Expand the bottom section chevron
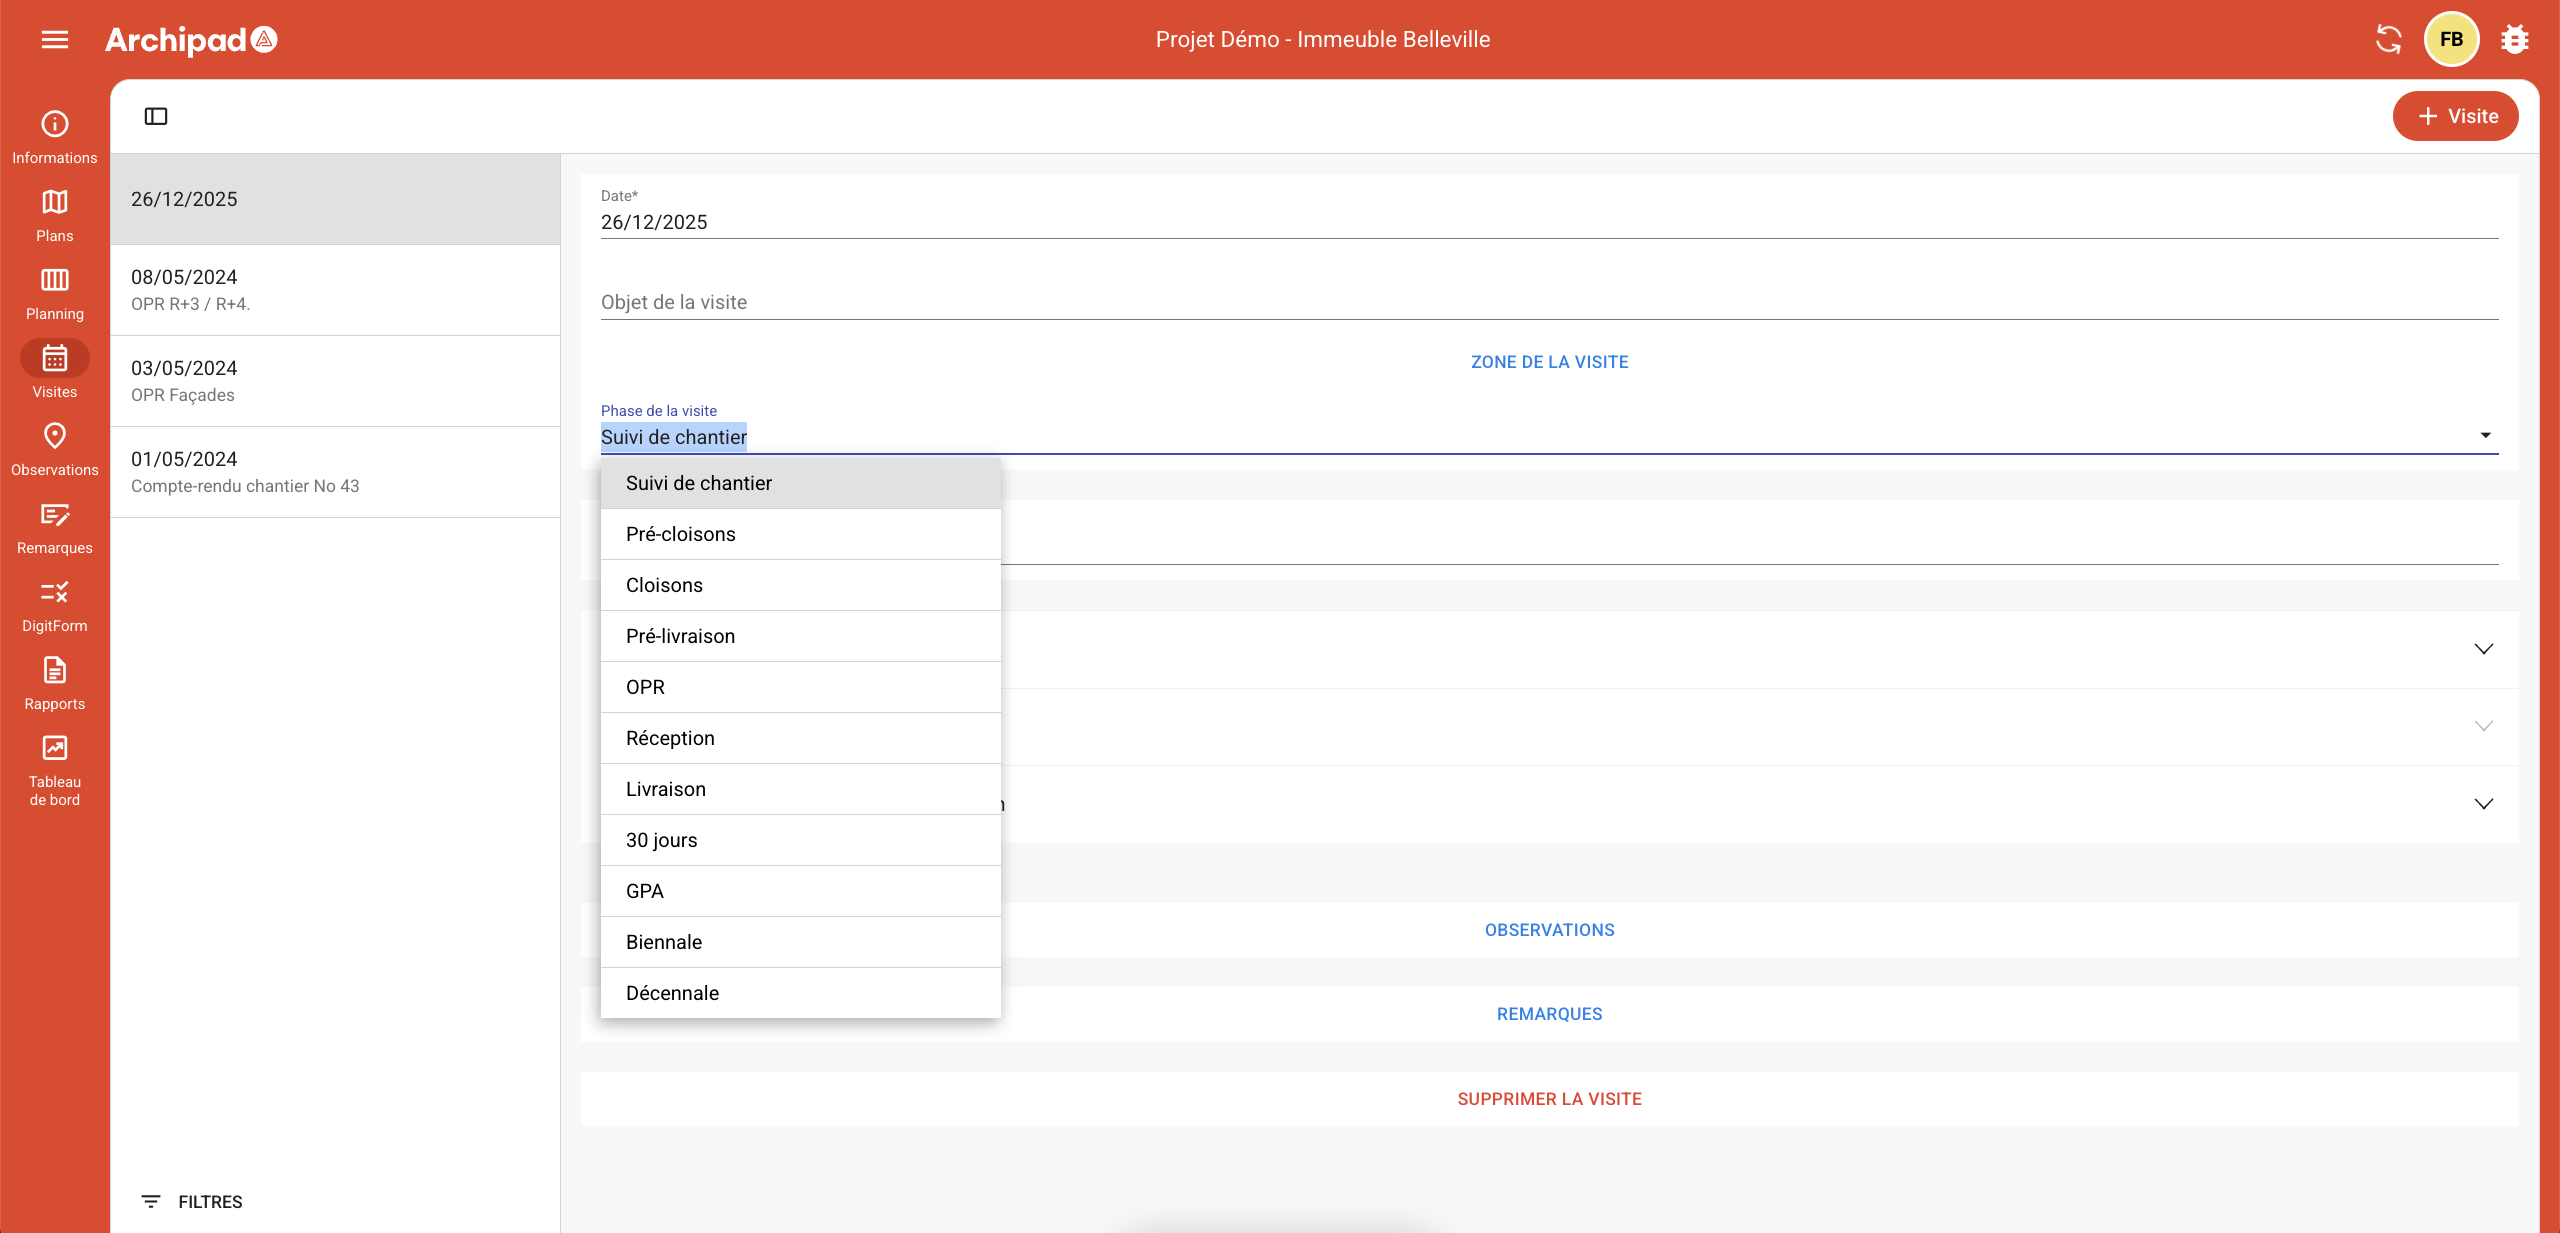2560x1233 pixels. 2483,804
